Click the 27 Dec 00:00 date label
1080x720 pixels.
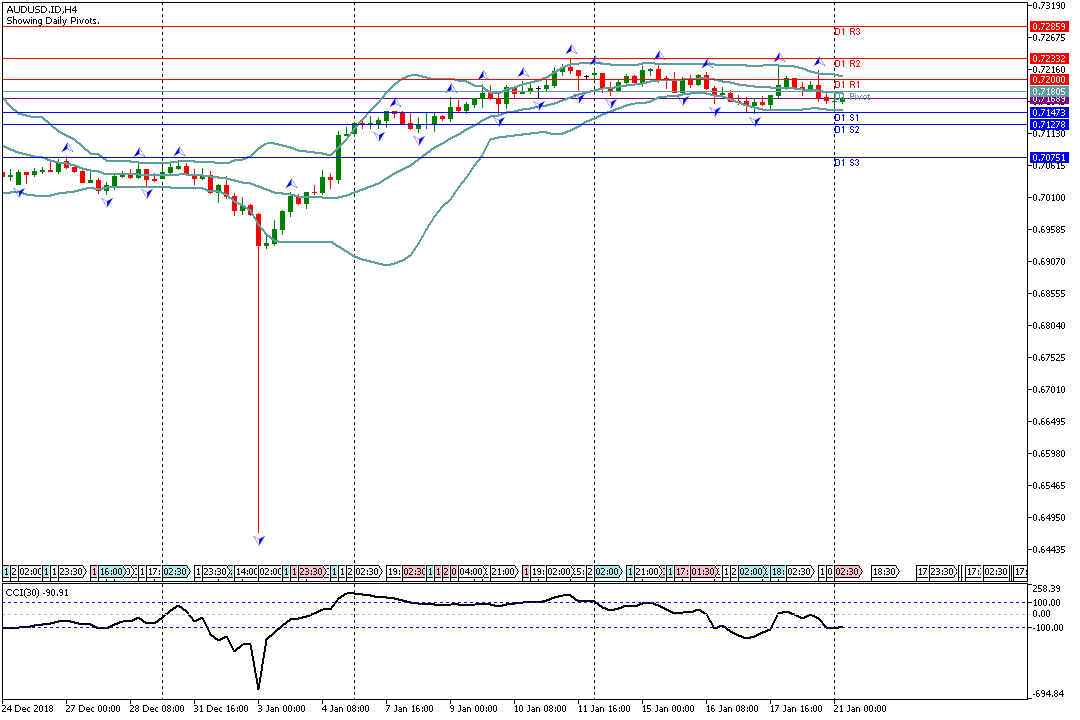pyautogui.click(x=93, y=709)
